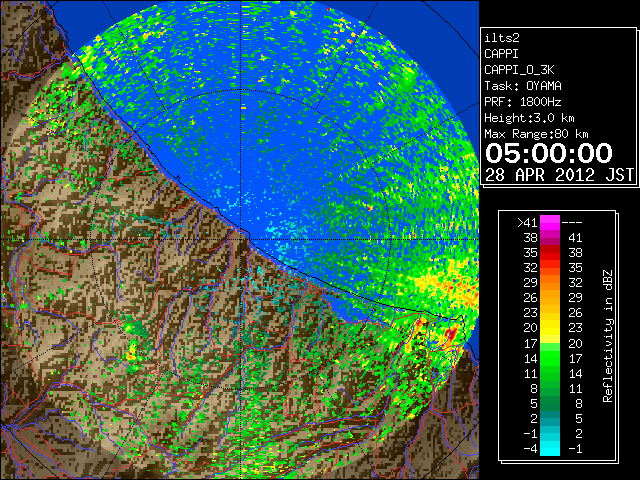Click the yellow 20–23 dBZ legend band

[x=550, y=328]
